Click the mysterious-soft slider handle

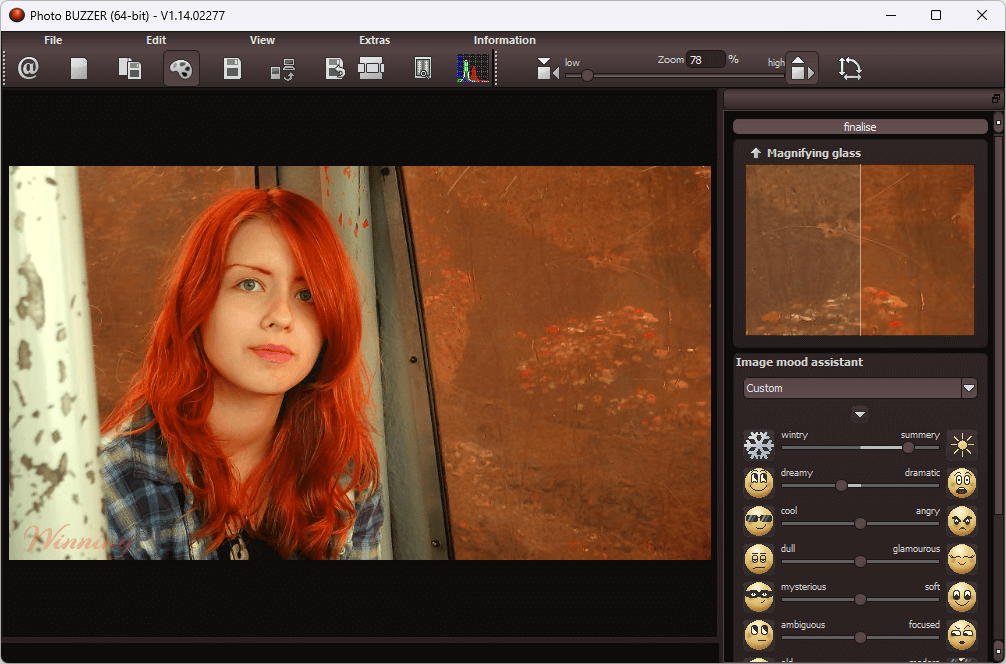point(860,599)
